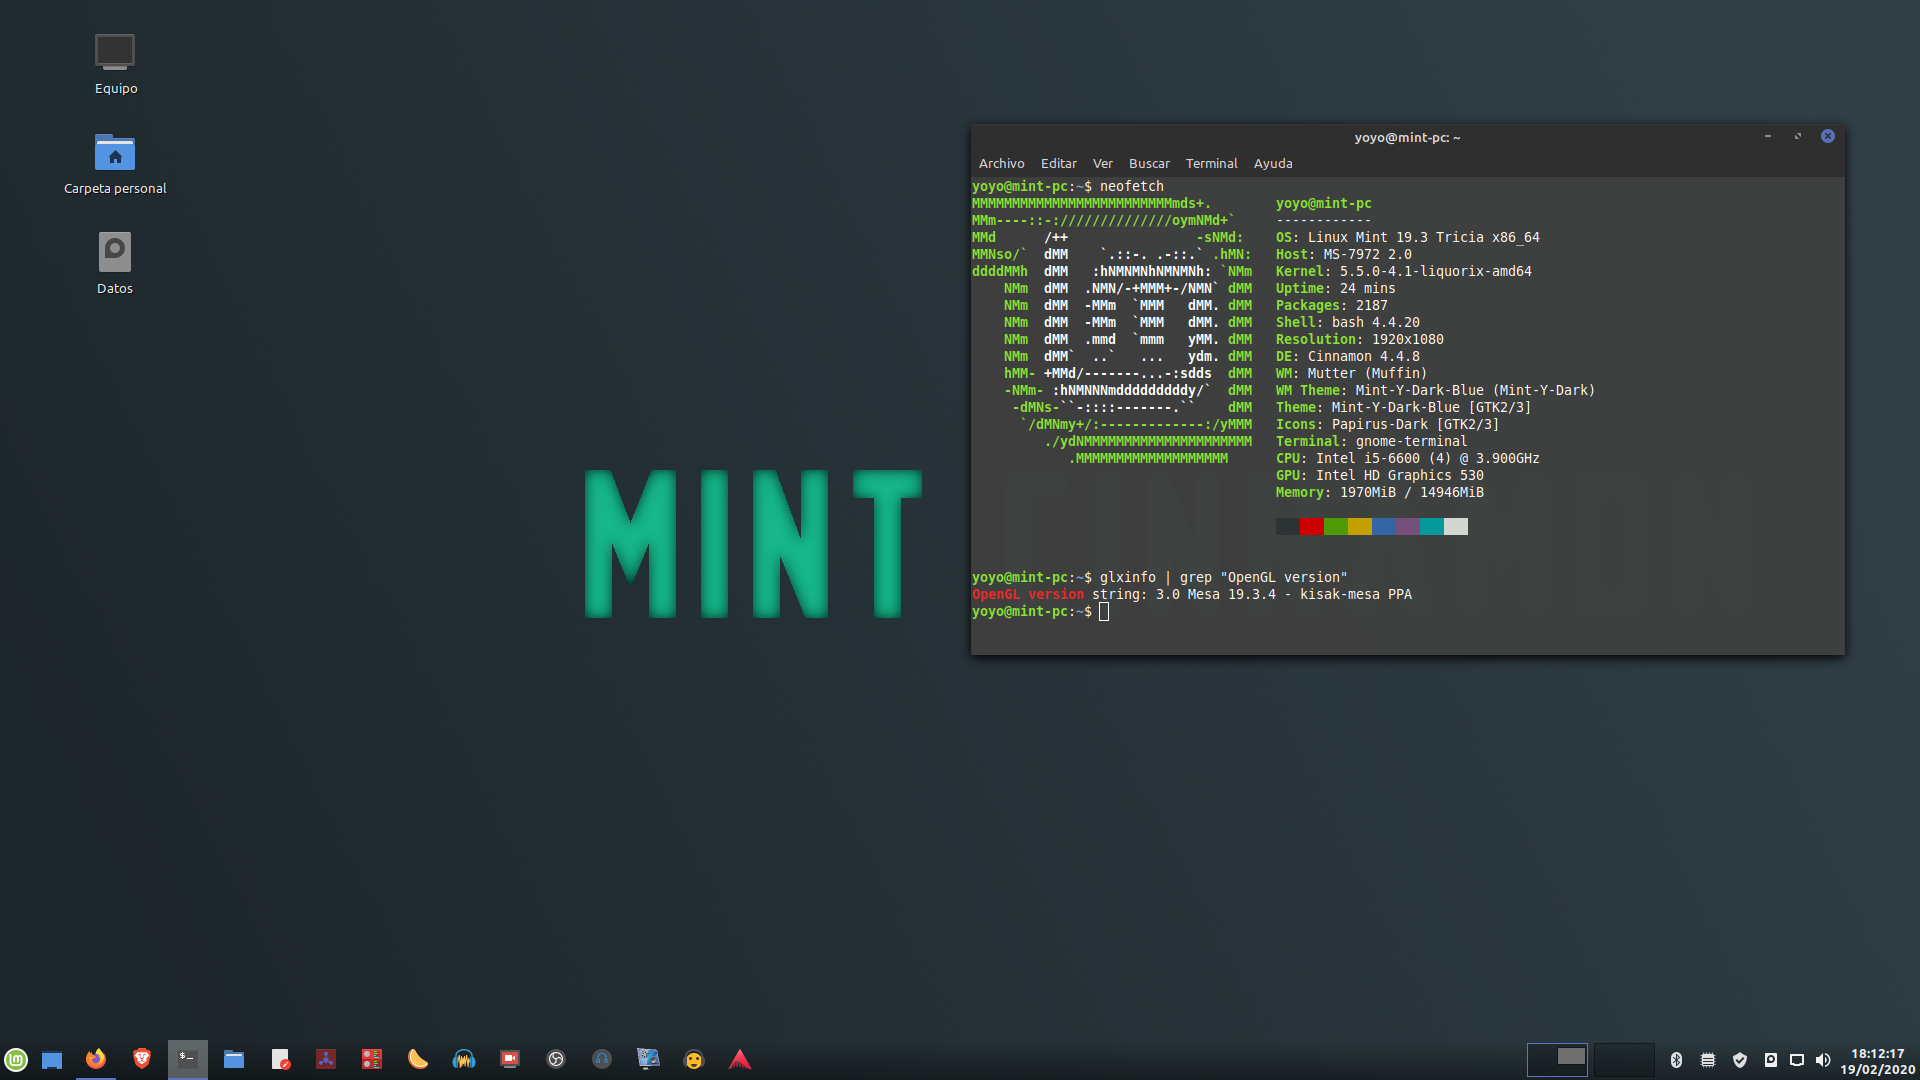1920x1080 pixels.
Task: Open the Archivo menu in terminal
Action: [x=1001, y=163]
